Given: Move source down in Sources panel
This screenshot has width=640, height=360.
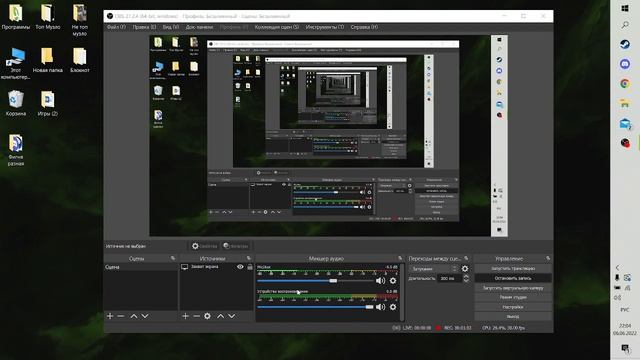Looking at the screenshot, I should pyautogui.click(x=231, y=316).
